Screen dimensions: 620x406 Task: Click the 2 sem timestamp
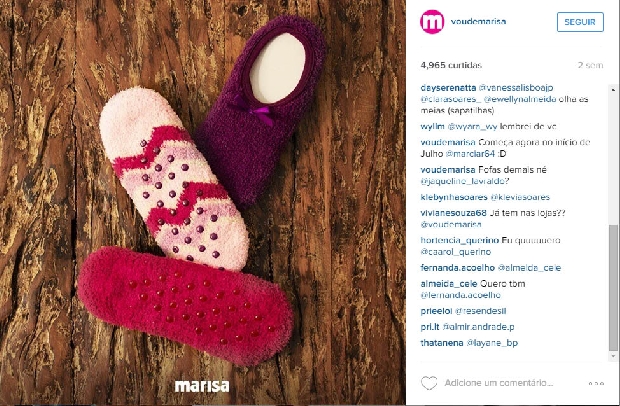coord(590,65)
